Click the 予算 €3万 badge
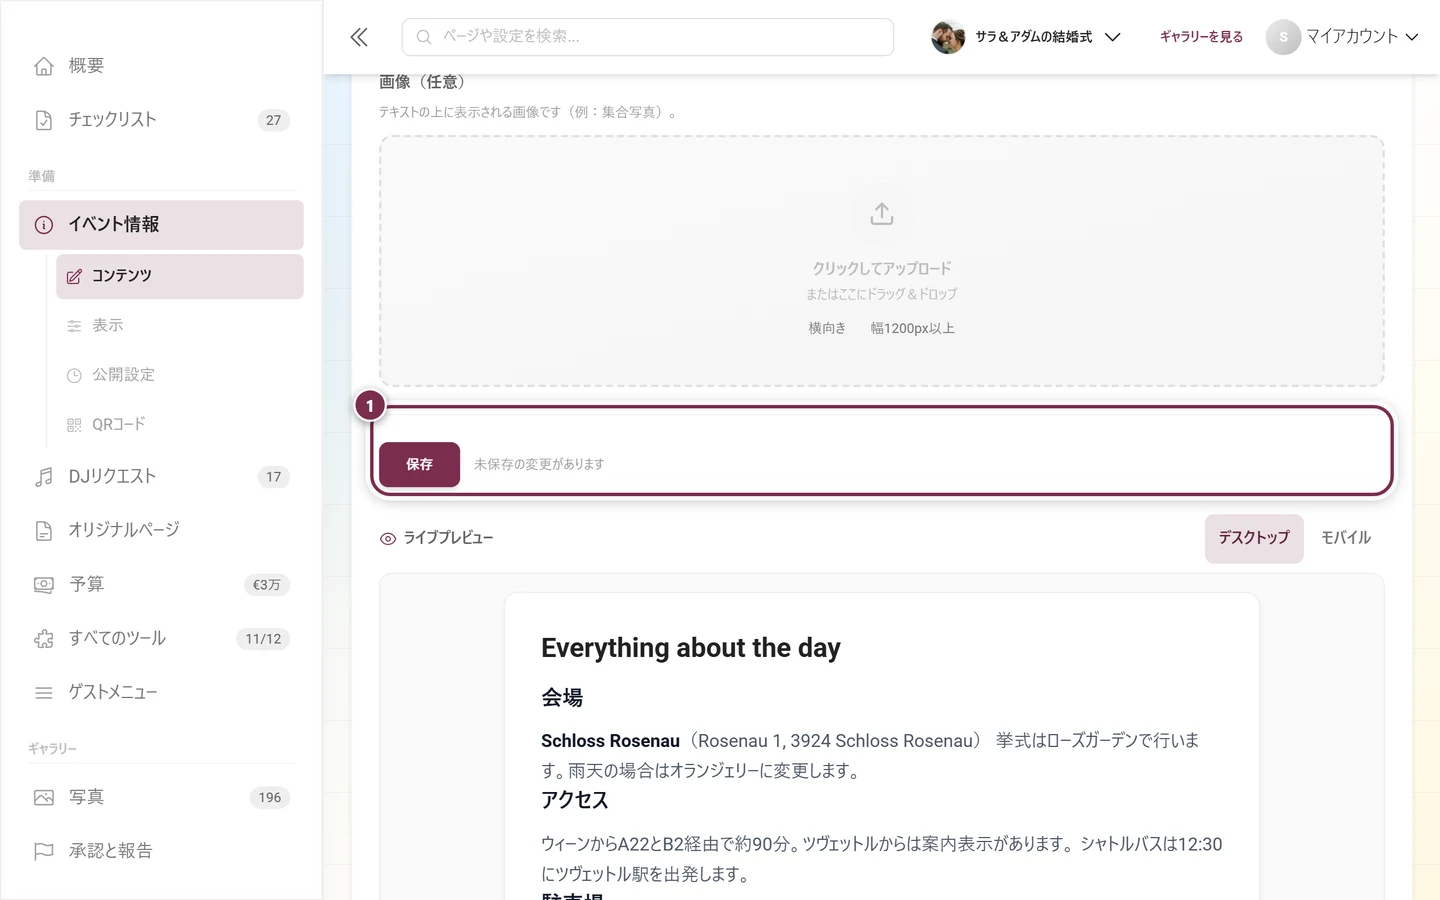The width and height of the screenshot is (1440, 900). pyautogui.click(x=267, y=585)
